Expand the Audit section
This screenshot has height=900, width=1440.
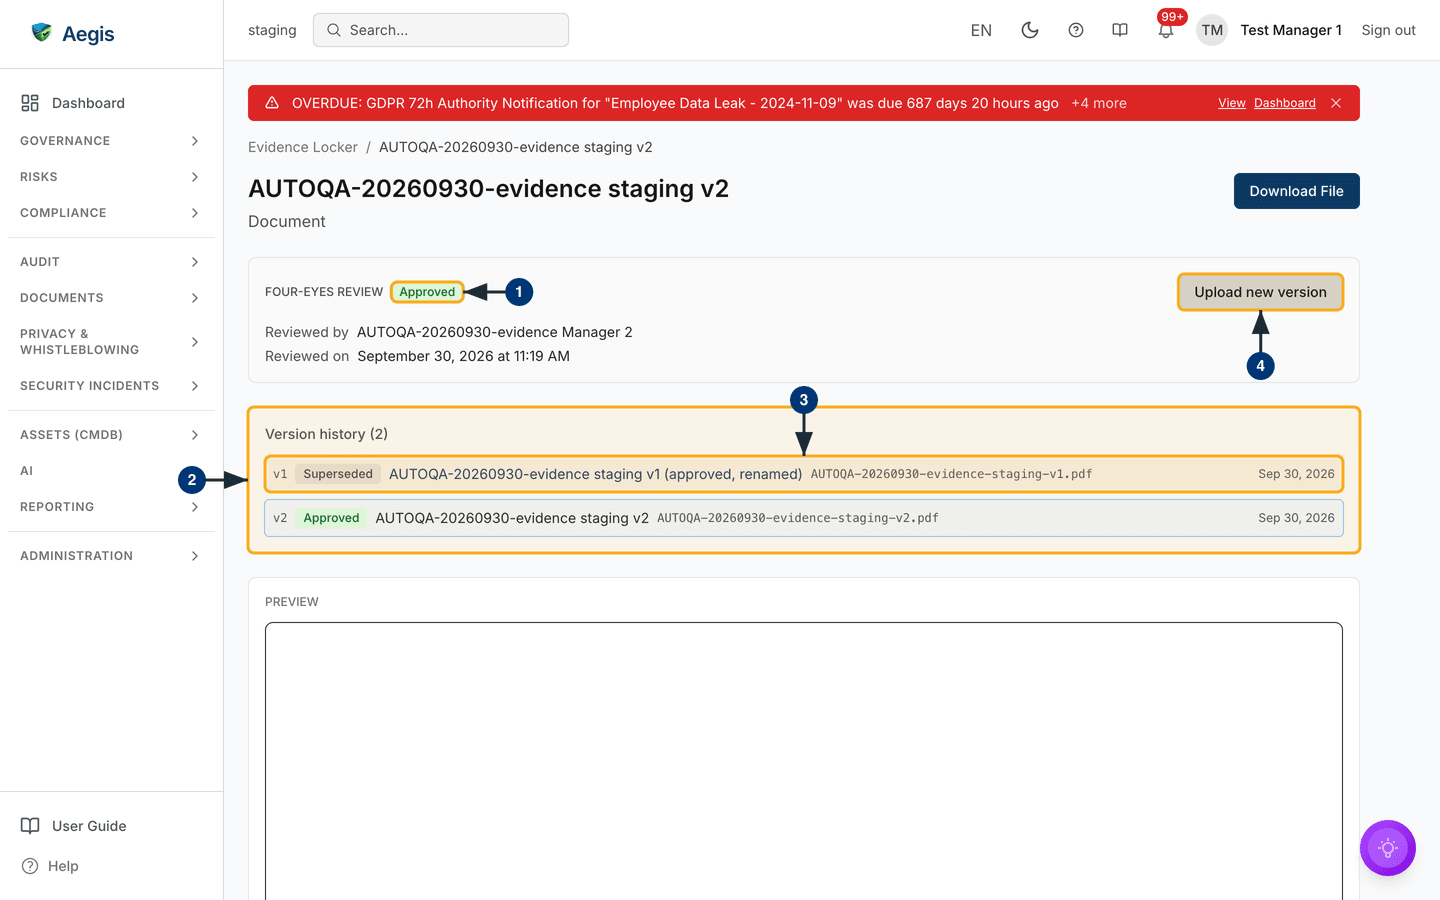pyautogui.click(x=110, y=262)
